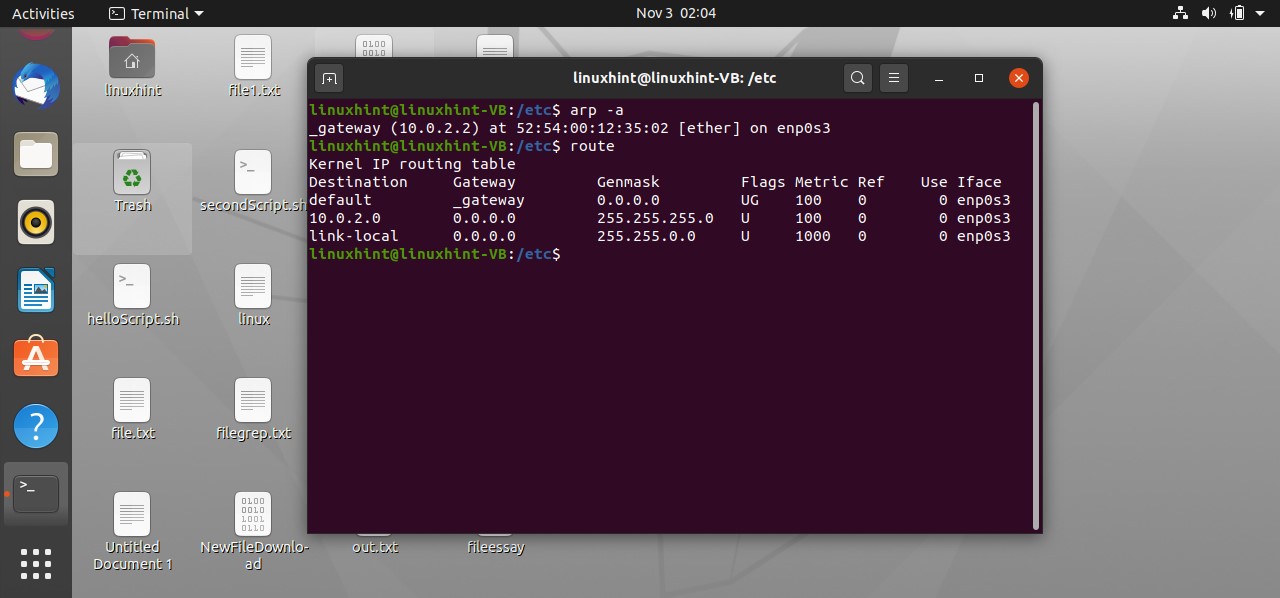Screen dimensions: 1280x598
Task: Click the metric value 1000
Action: pyautogui.click(x=813, y=236)
